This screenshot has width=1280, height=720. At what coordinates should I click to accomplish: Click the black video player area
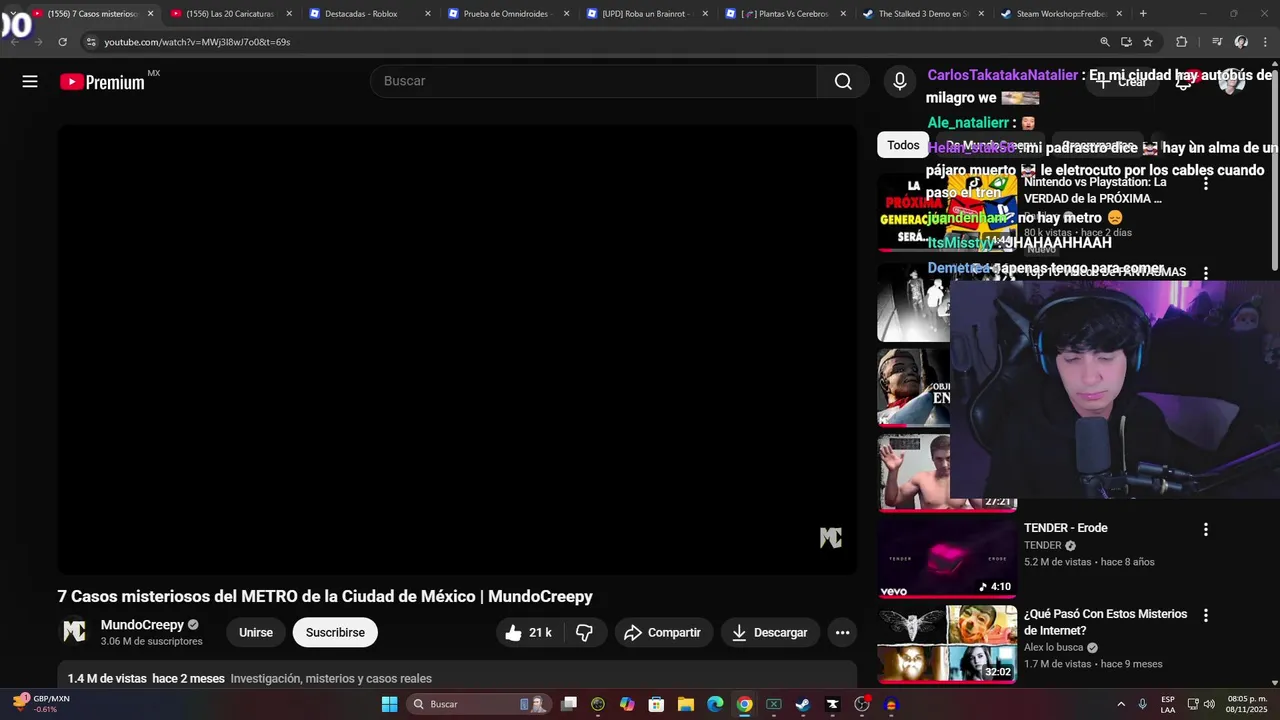[457, 349]
